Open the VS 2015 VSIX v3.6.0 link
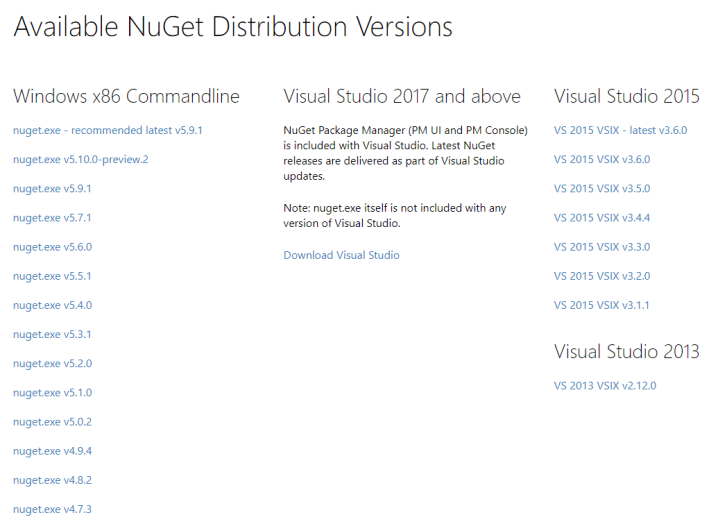727x524 pixels. click(602, 160)
